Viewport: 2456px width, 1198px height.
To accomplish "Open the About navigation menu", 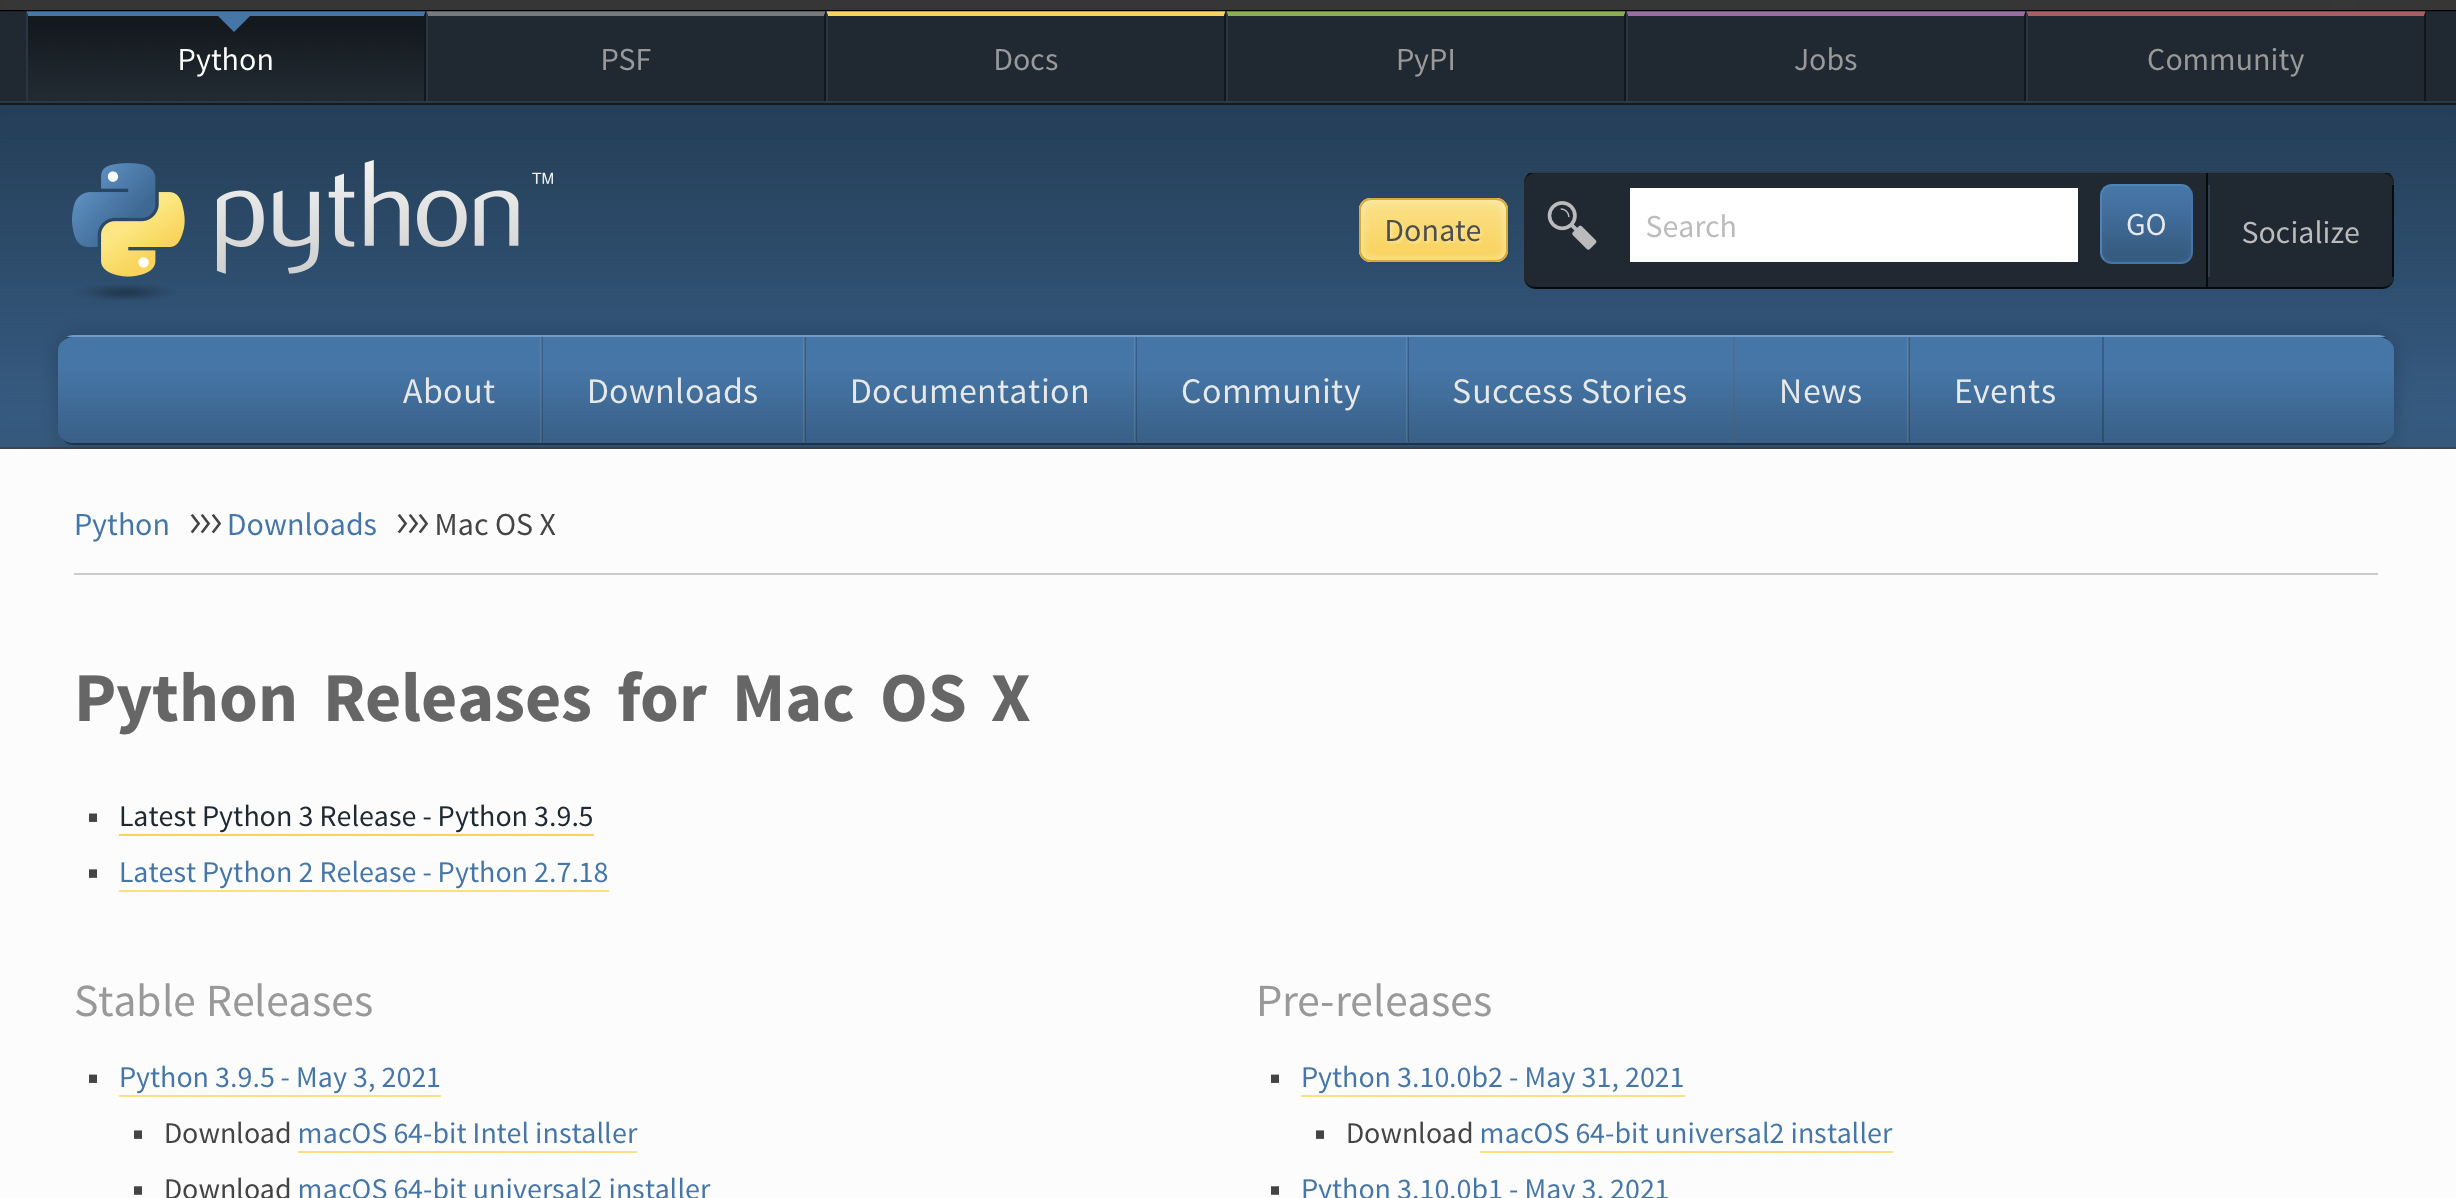I will 449,391.
